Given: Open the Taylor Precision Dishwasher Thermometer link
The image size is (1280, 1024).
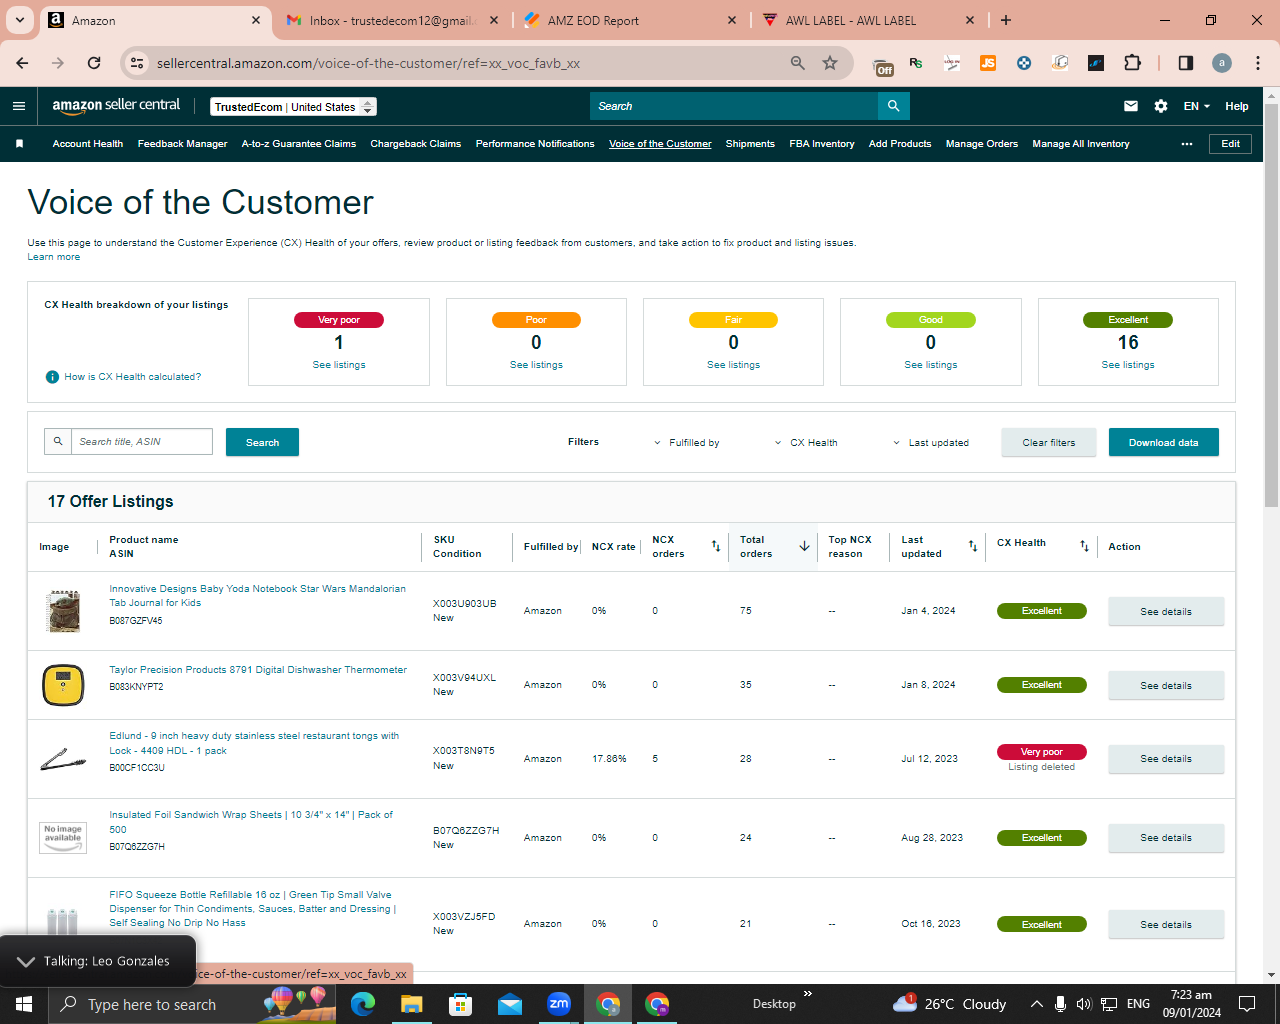Looking at the screenshot, I should (258, 670).
